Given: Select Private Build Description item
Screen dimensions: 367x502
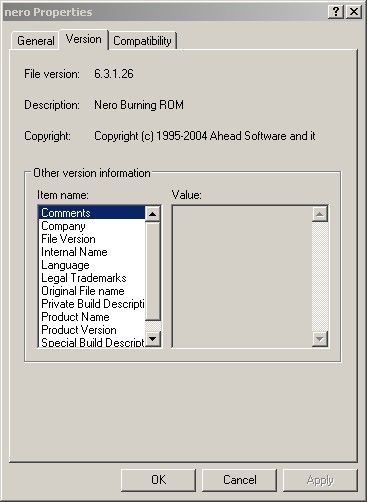Looking at the screenshot, I should click(92, 304).
